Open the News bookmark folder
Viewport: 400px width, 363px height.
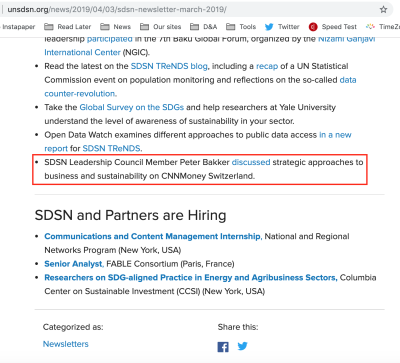[115, 27]
